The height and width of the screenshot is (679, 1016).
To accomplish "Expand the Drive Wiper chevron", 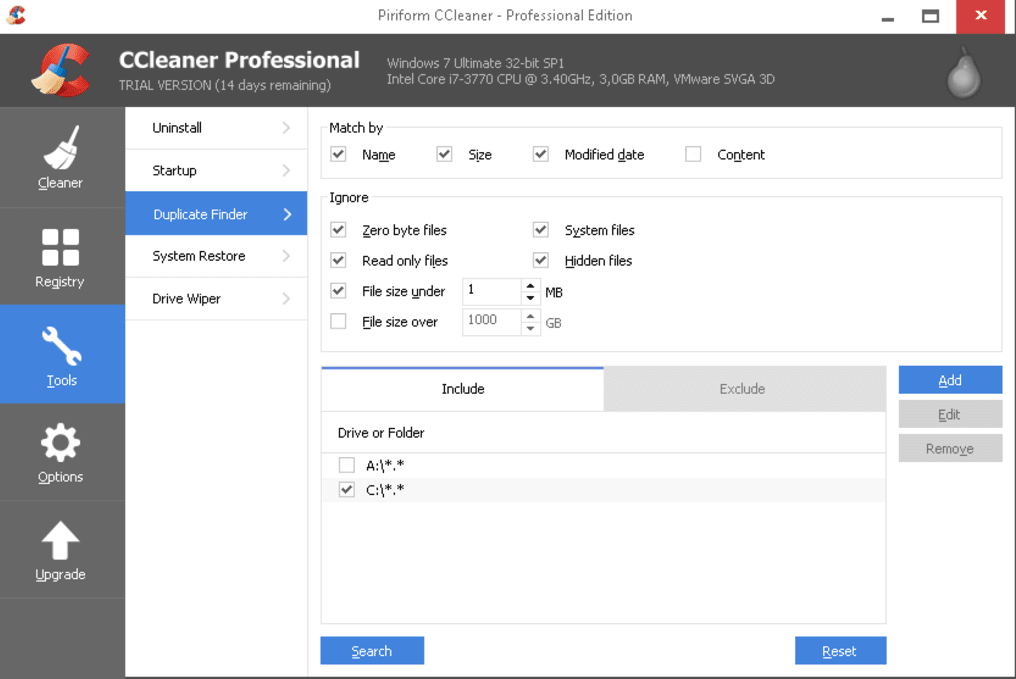I will (x=288, y=298).
